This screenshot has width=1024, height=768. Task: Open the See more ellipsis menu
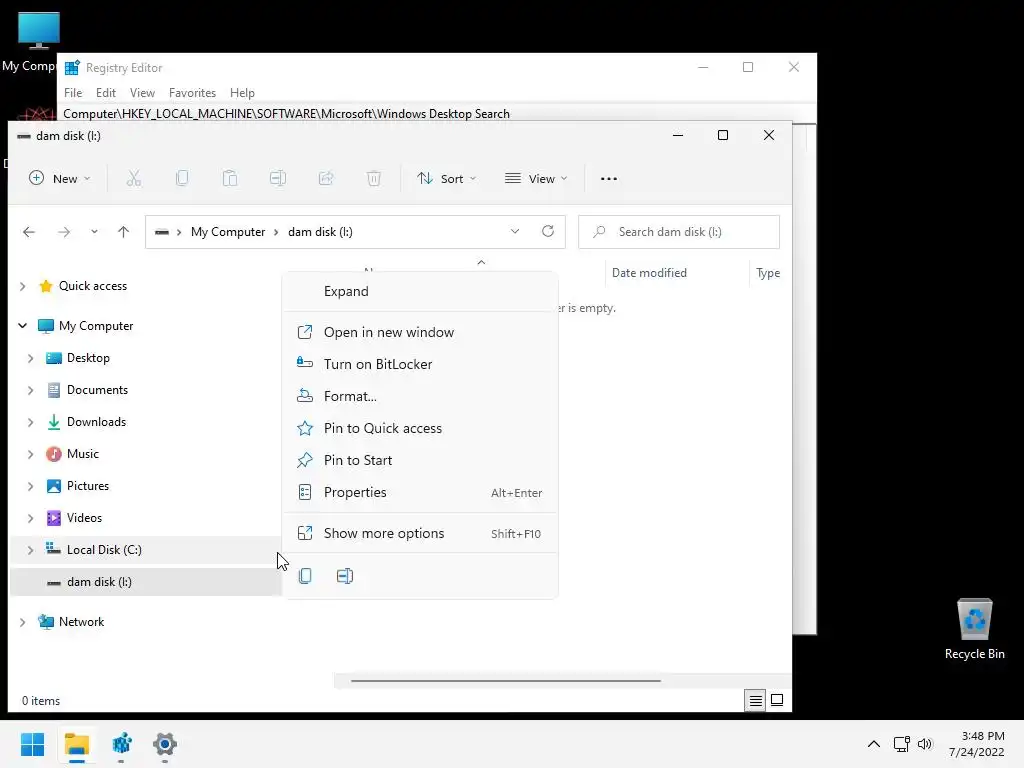pos(609,178)
